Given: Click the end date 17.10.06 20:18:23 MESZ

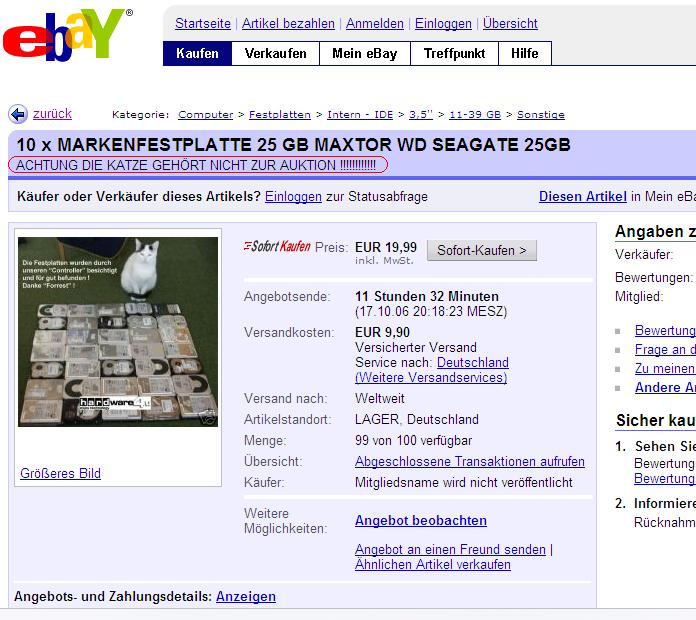Looking at the screenshot, I should coord(431,312).
